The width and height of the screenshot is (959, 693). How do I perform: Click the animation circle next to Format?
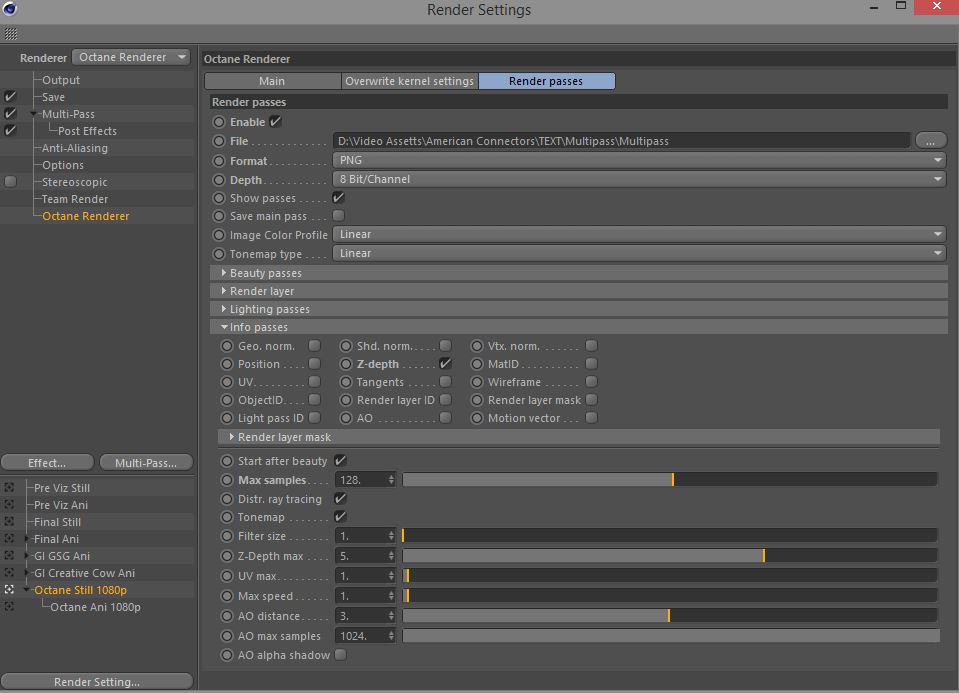click(x=219, y=161)
